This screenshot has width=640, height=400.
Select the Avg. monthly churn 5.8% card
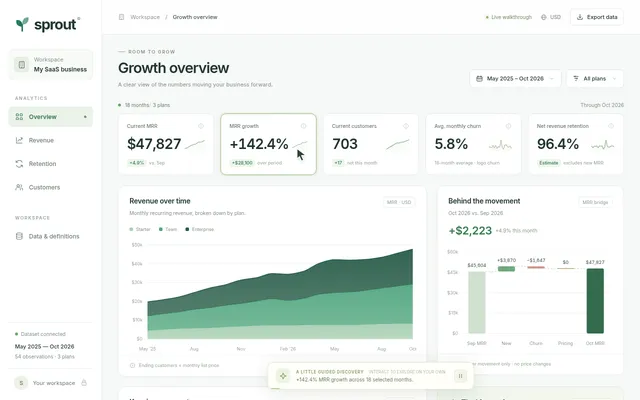click(473, 144)
